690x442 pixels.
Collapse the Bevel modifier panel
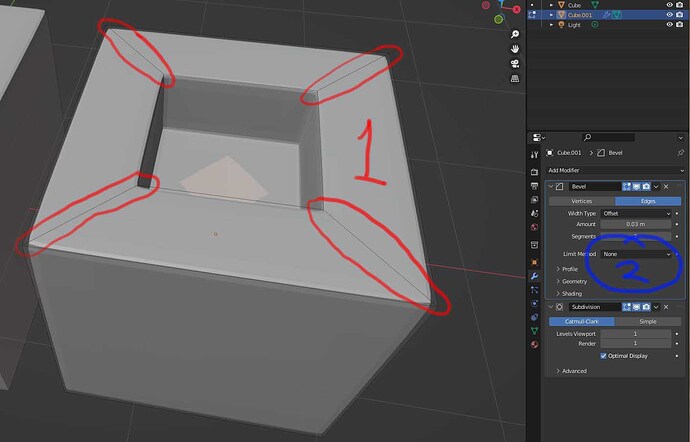pos(551,187)
